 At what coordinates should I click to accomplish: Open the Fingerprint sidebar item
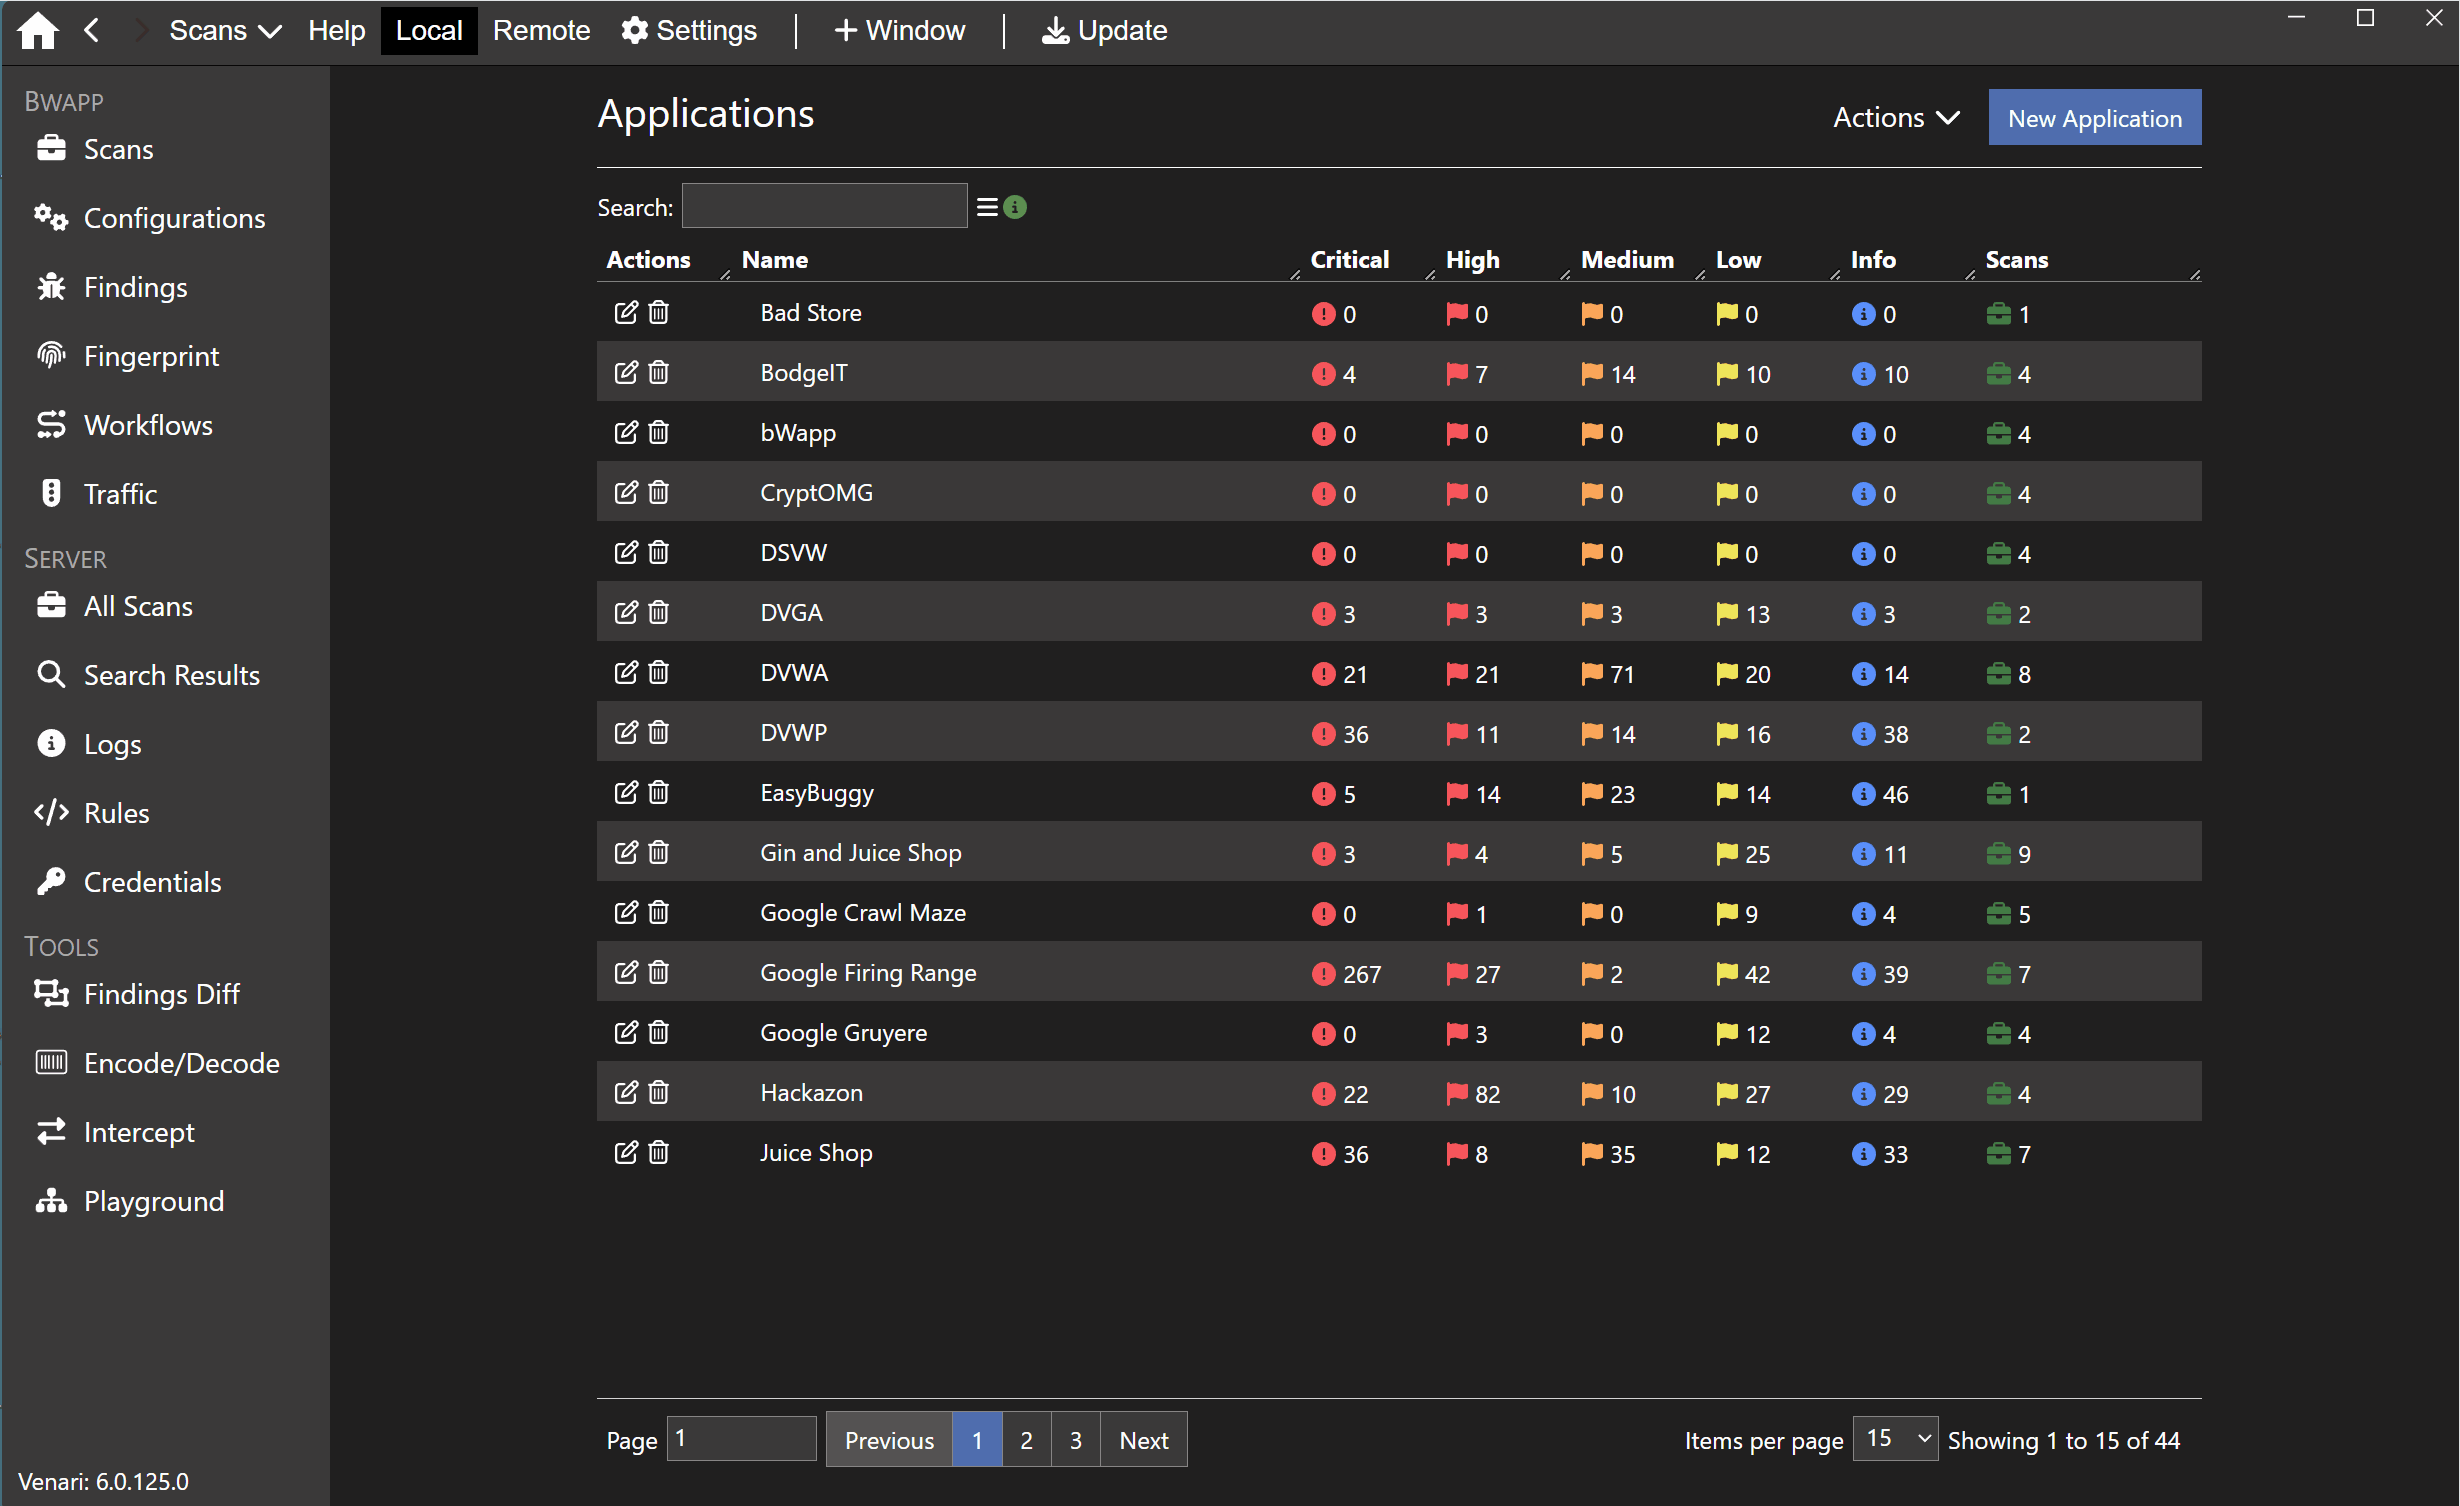coord(150,356)
